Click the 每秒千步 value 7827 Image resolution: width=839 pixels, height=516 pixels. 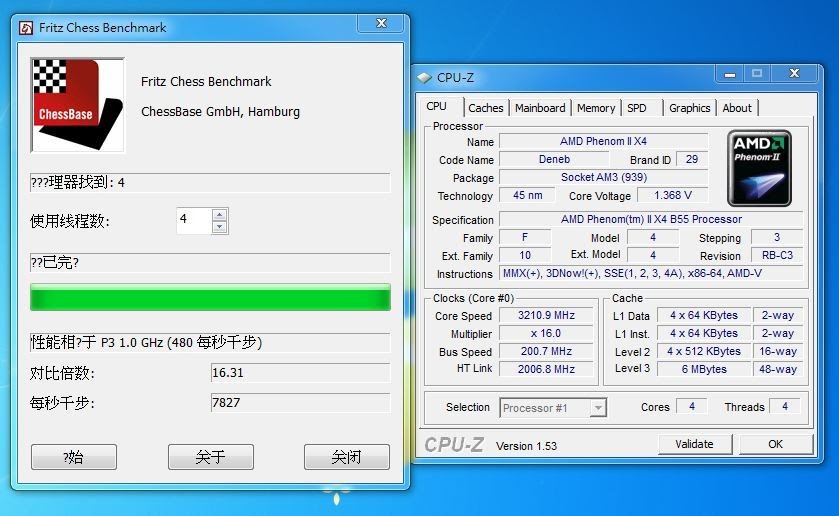[x=301, y=403]
